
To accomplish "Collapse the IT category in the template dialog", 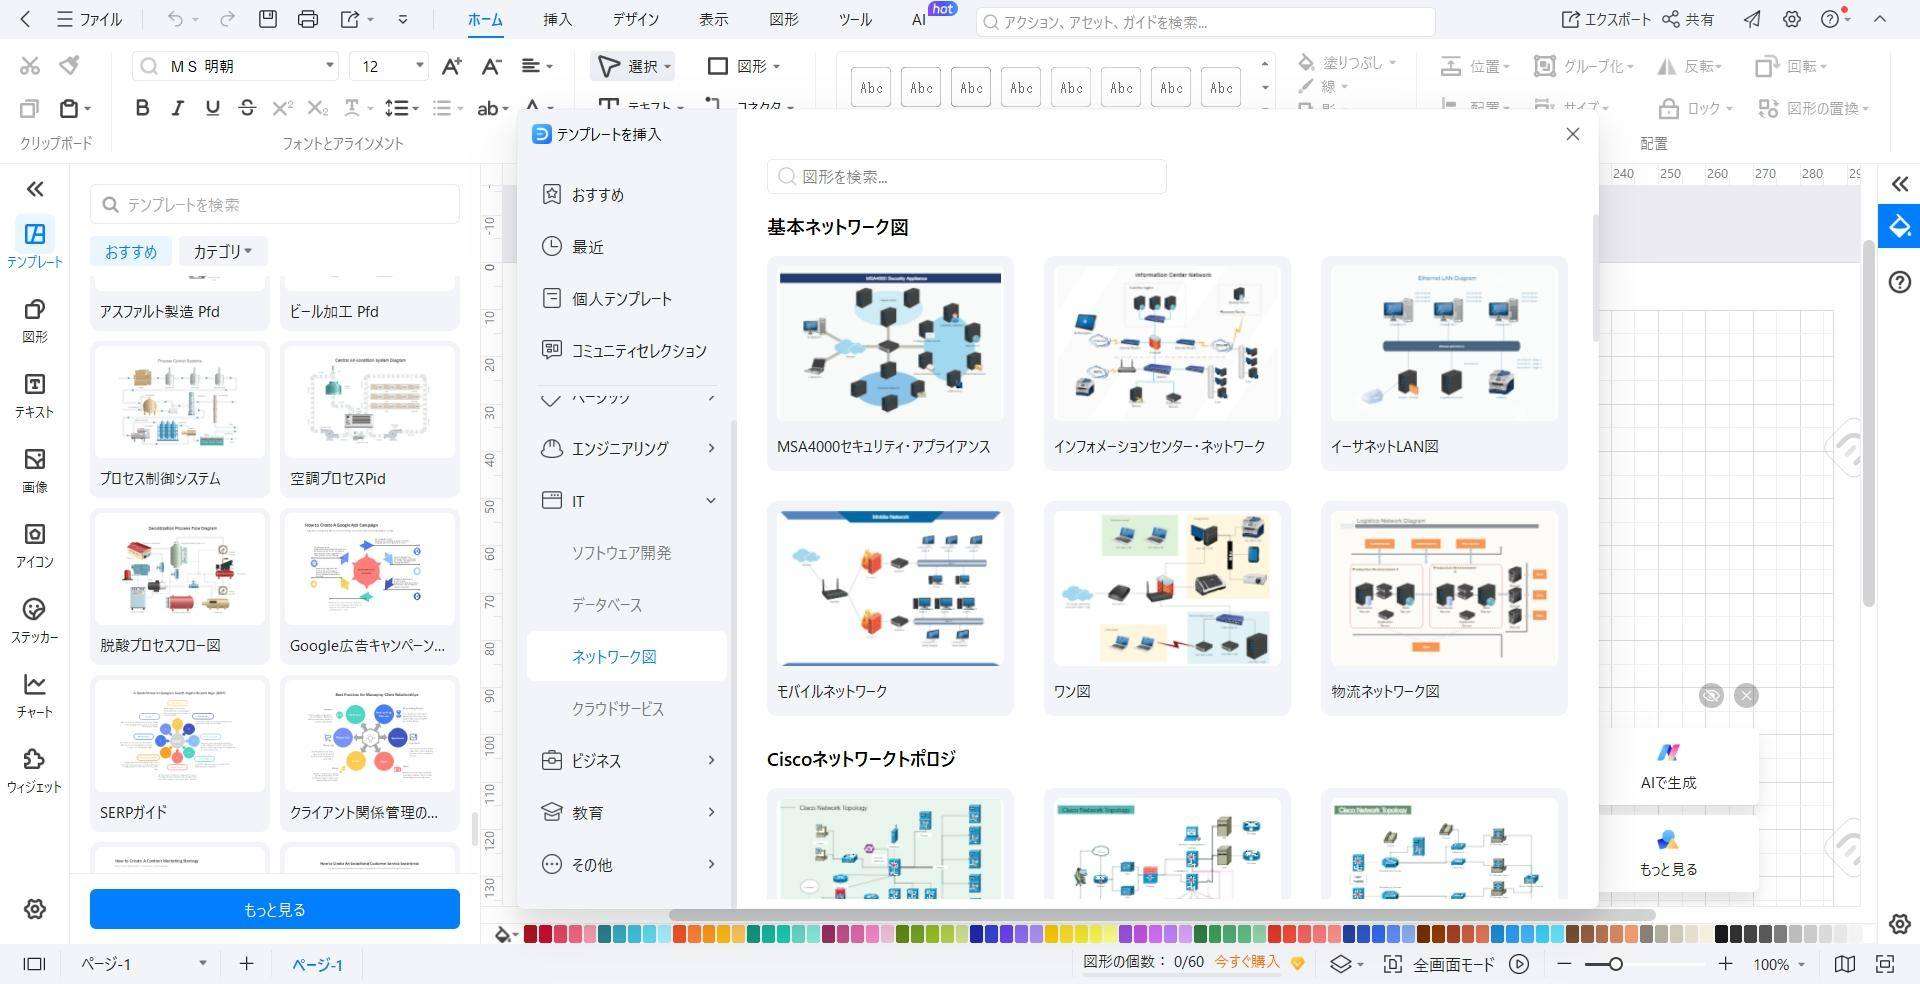I will click(x=710, y=500).
